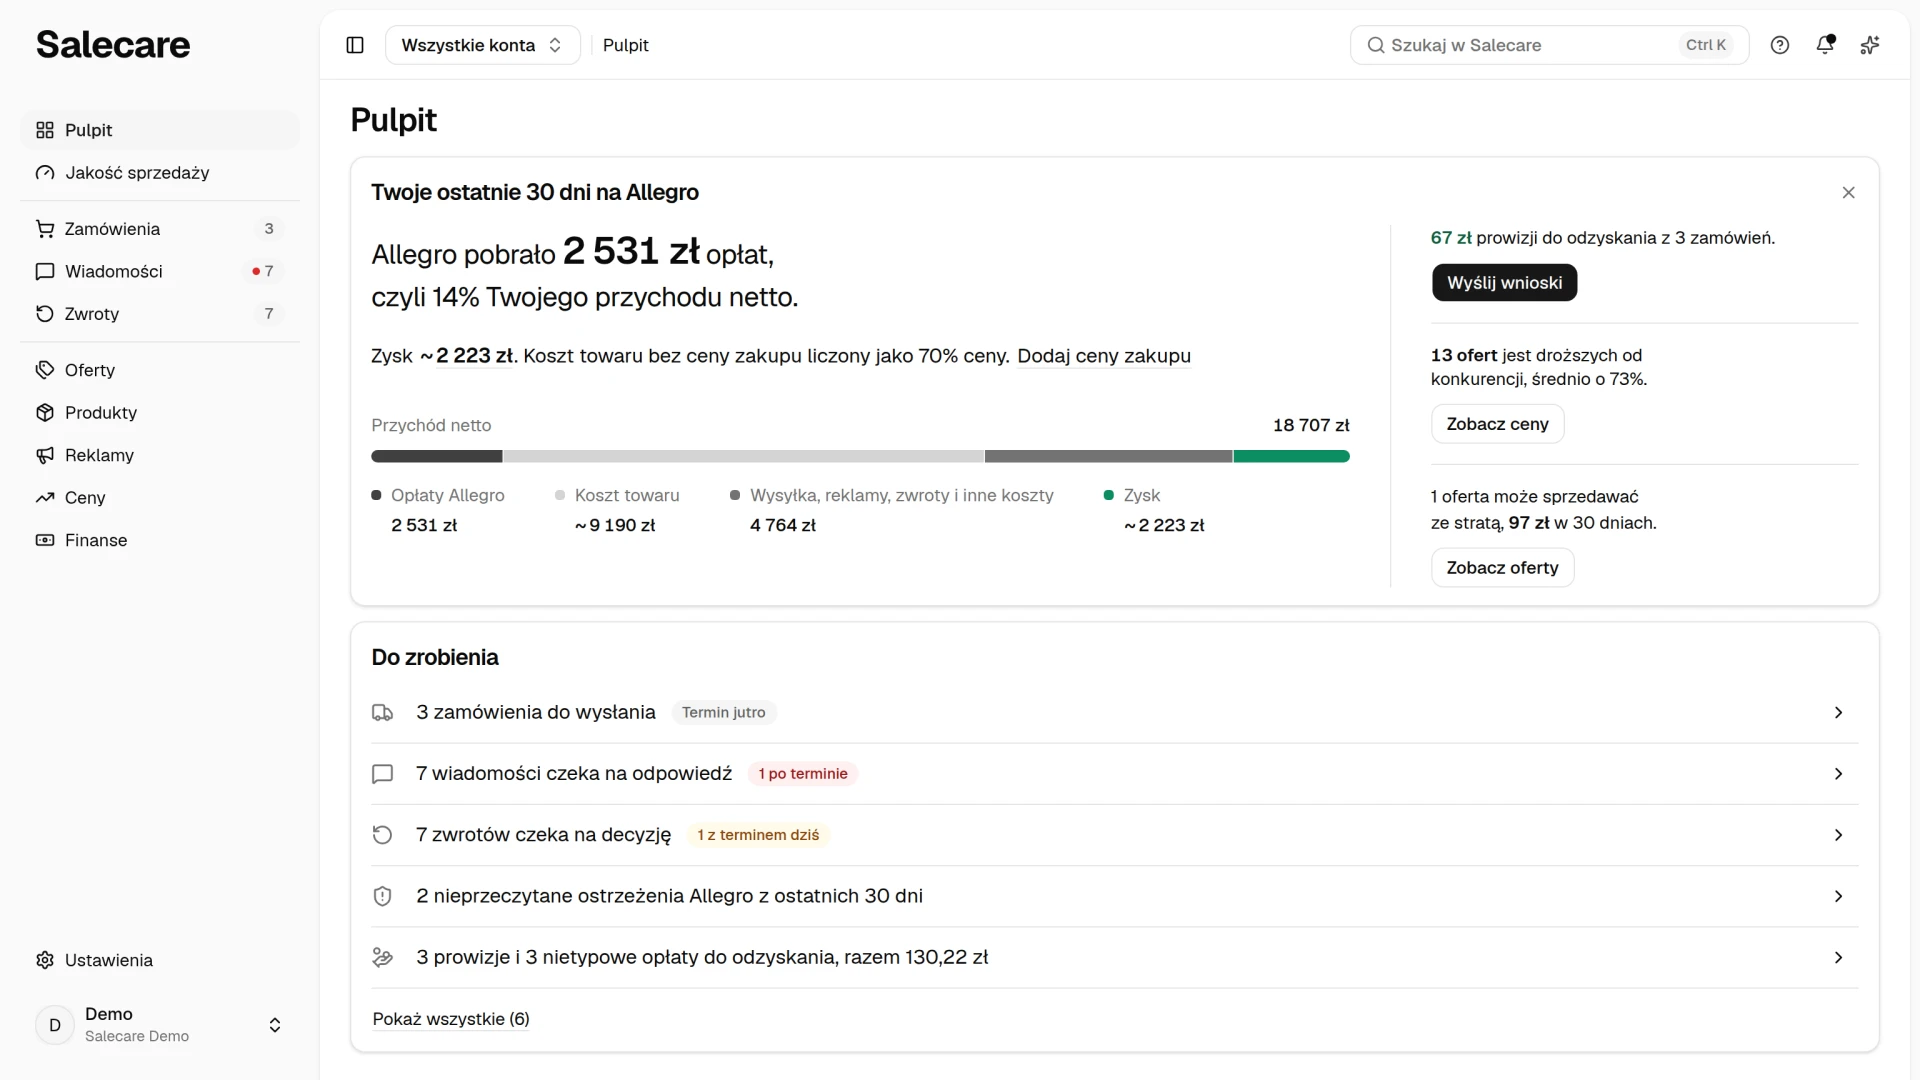The image size is (1920, 1080).
Task: Click the Termin jutro badge
Action: [x=724, y=713]
